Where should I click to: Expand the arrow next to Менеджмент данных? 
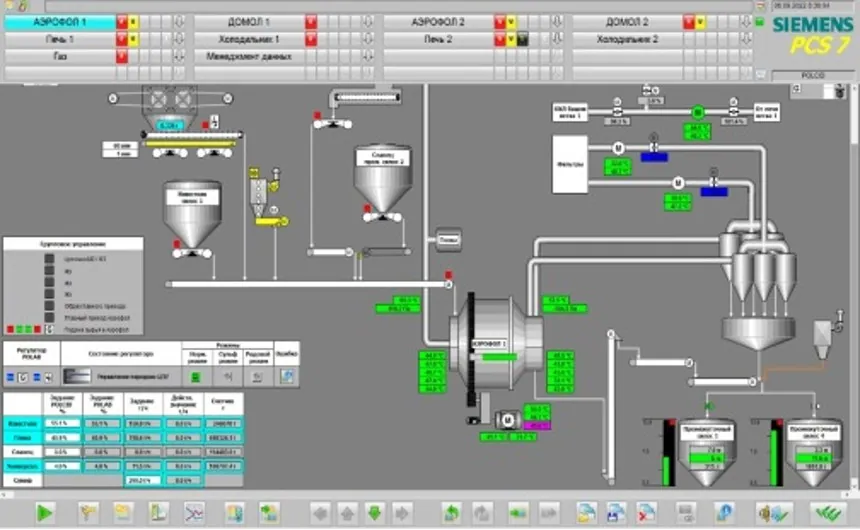click(x=368, y=56)
